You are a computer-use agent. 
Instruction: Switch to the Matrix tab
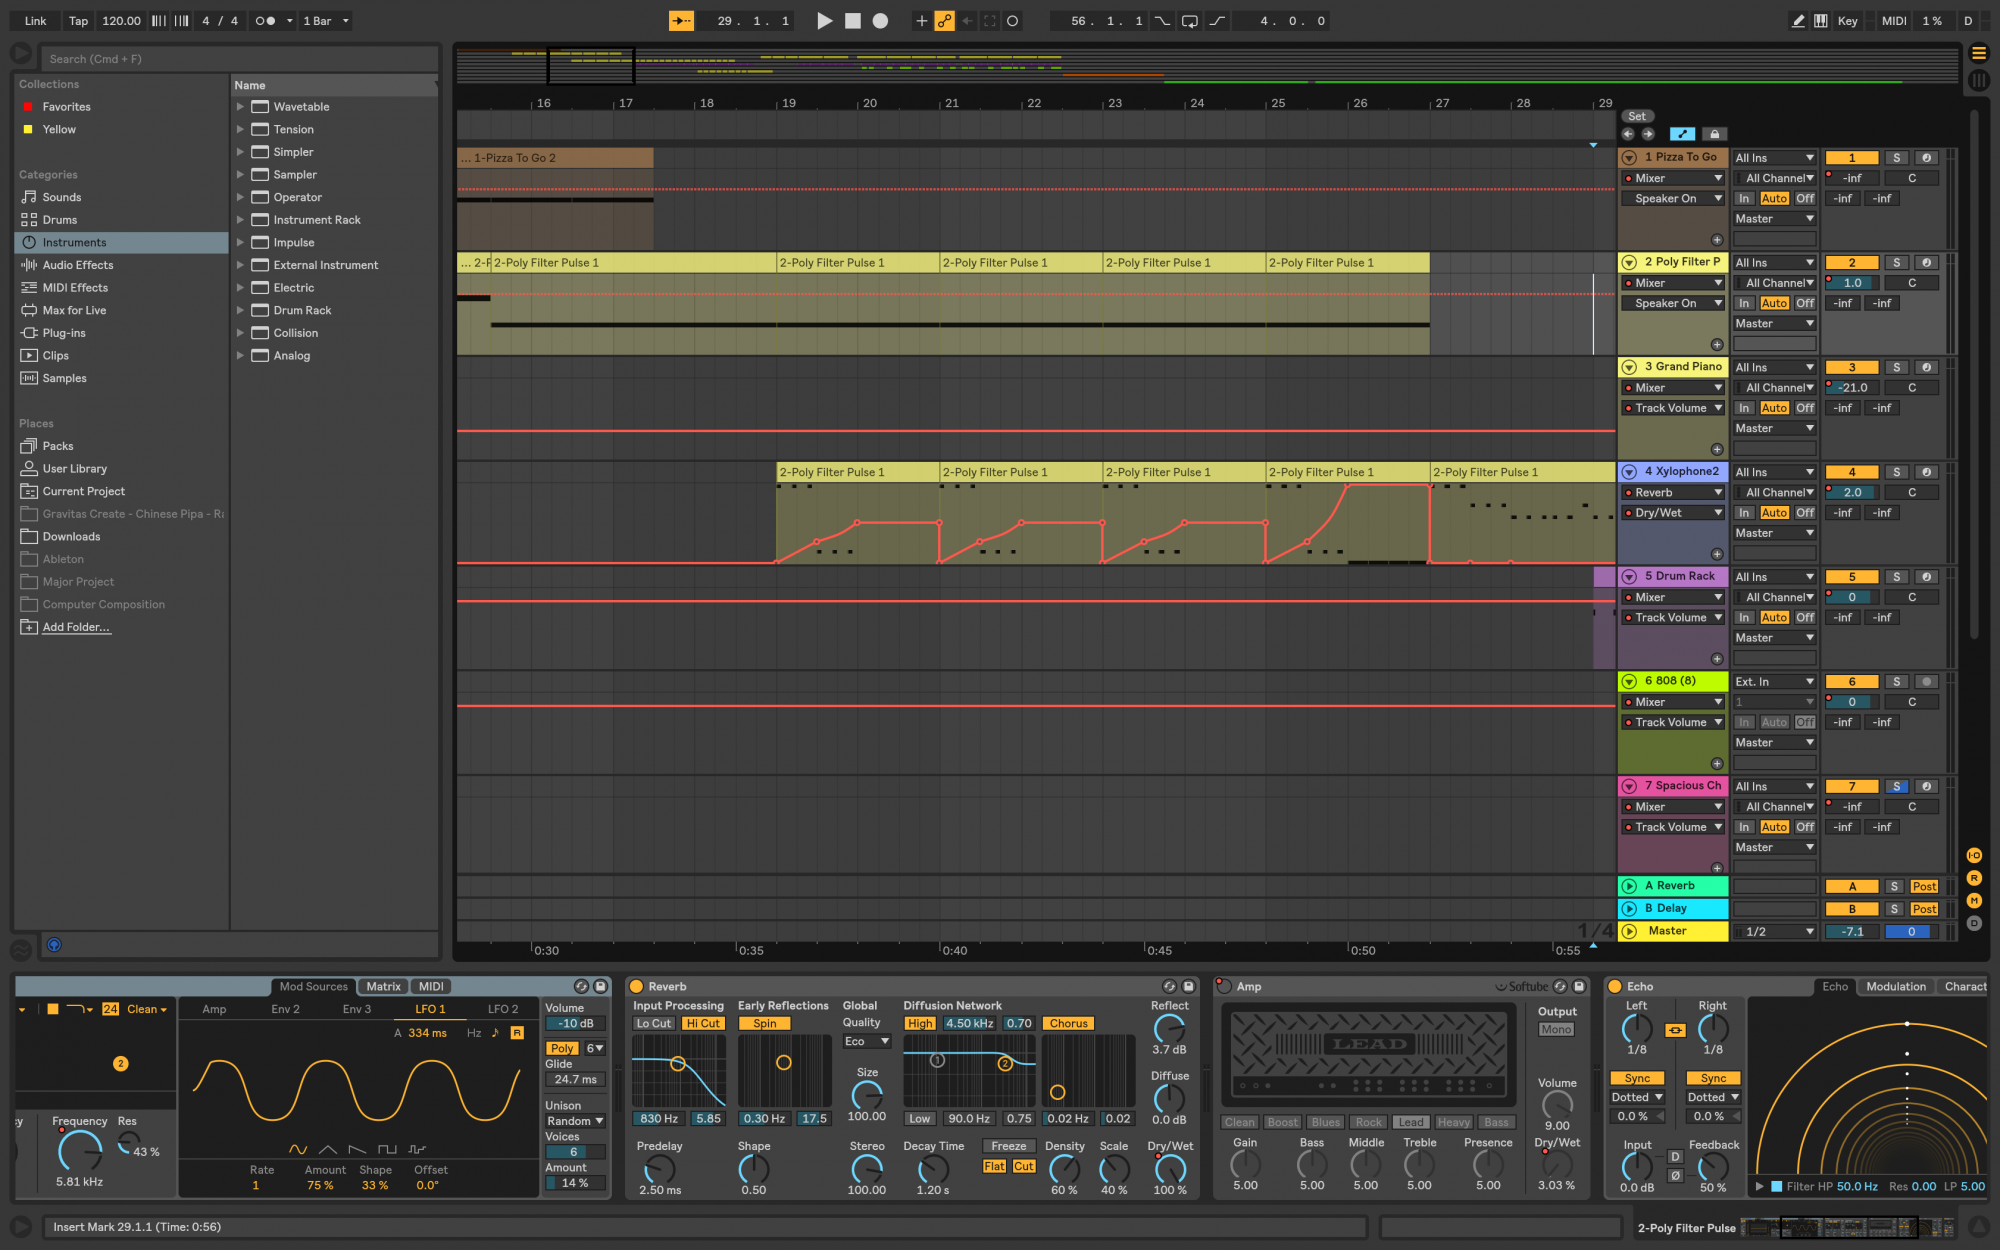[x=383, y=987]
